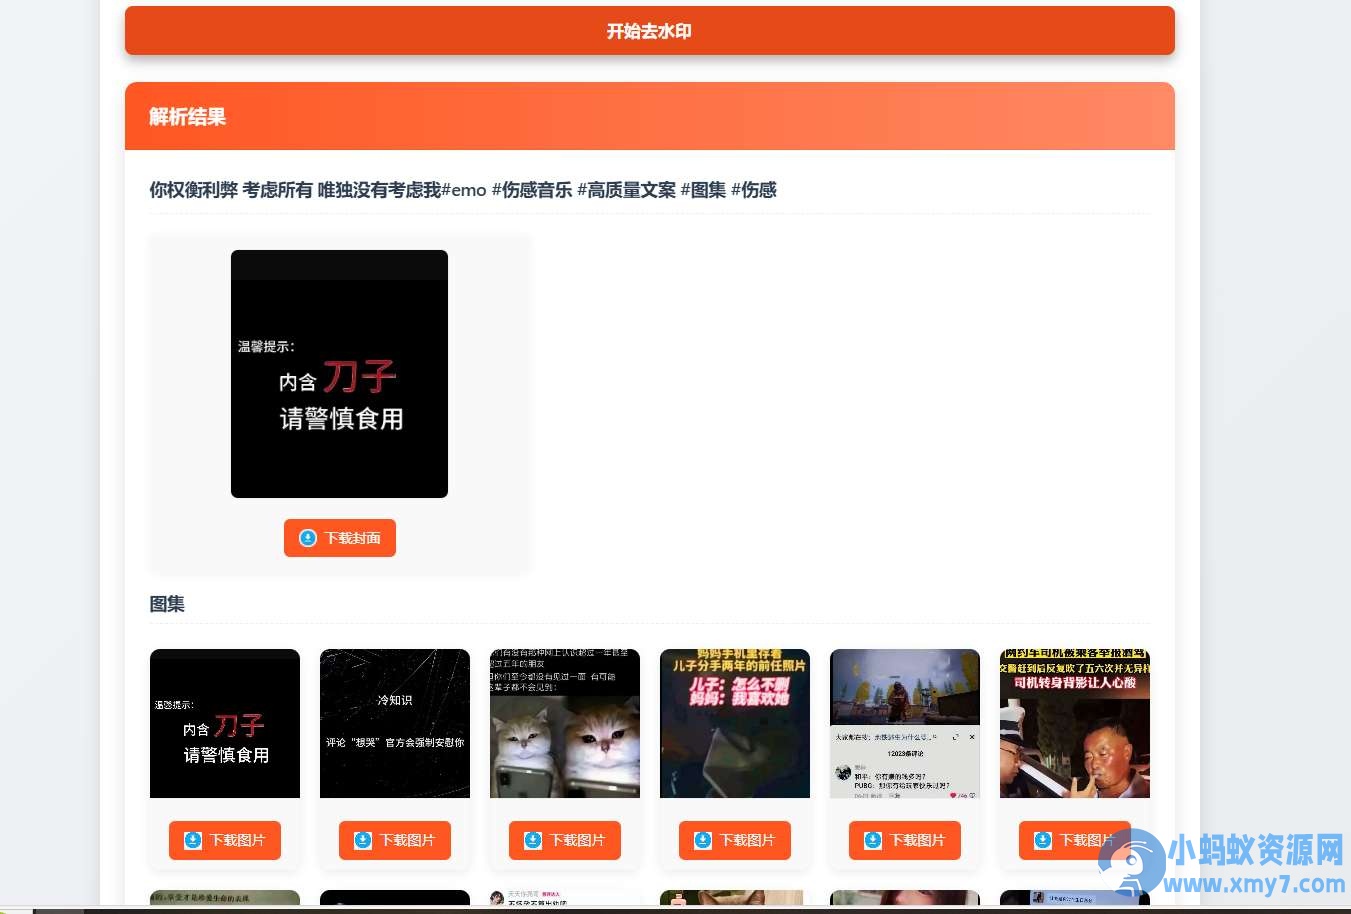Click 下载图片 under the 冷知识 thumbnail
Image resolution: width=1351 pixels, height=914 pixels.
point(395,840)
